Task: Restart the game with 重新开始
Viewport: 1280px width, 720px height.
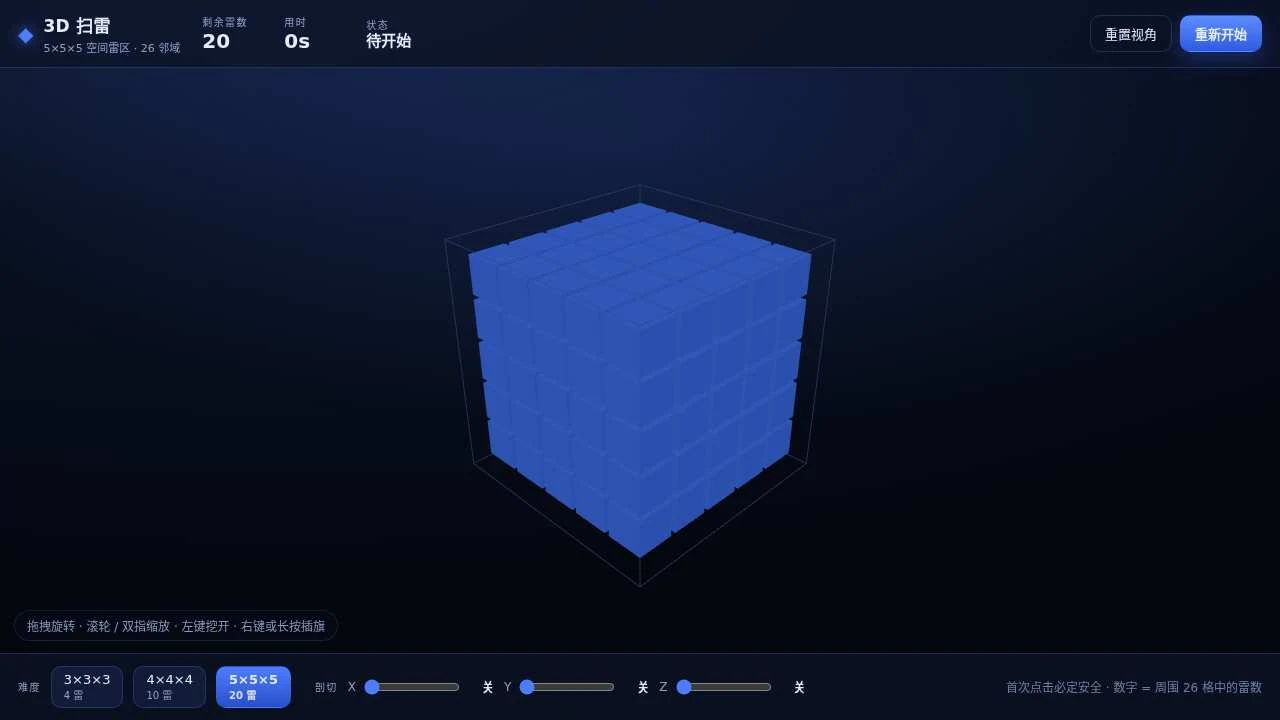Action: (1221, 34)
